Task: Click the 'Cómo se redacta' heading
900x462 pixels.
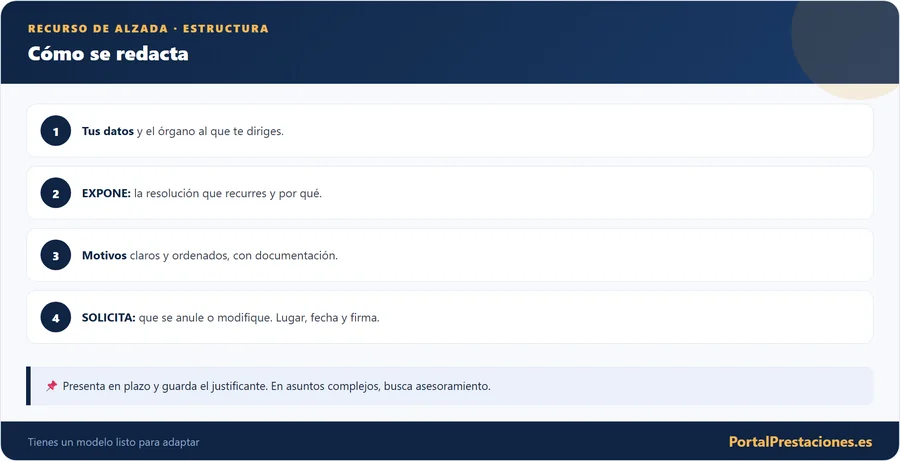Action: [x=108, y=53]
